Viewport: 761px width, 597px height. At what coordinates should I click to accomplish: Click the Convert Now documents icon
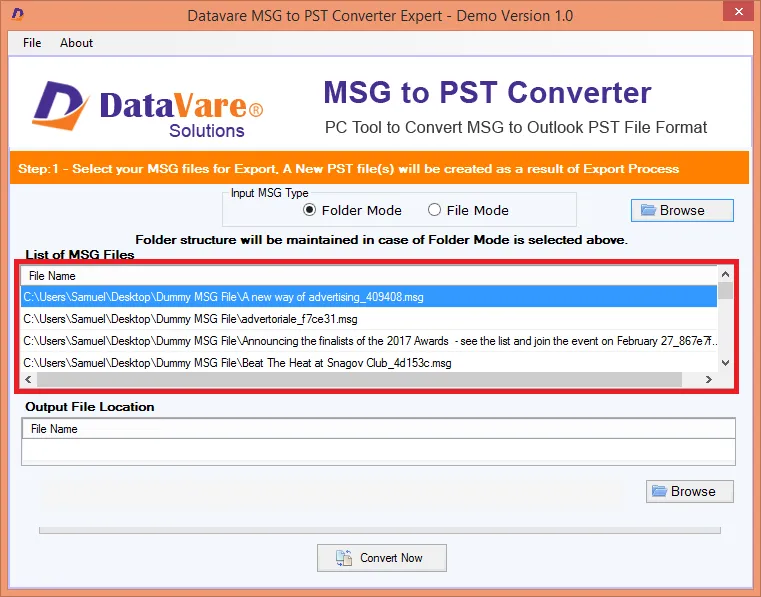344,558
